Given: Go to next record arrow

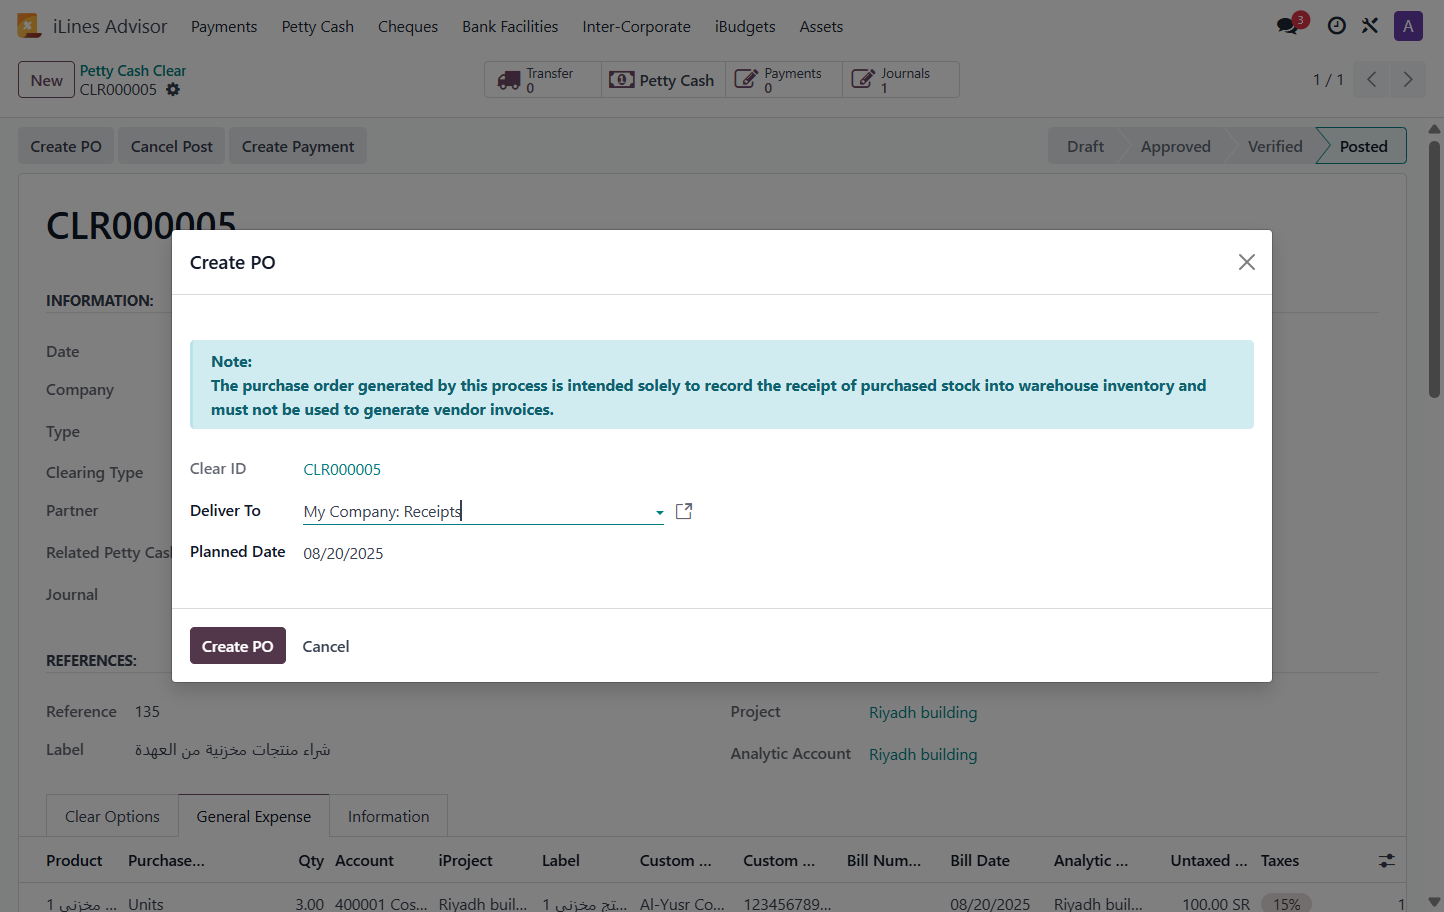Looking at the screenshot, I should pos(1408,80).
